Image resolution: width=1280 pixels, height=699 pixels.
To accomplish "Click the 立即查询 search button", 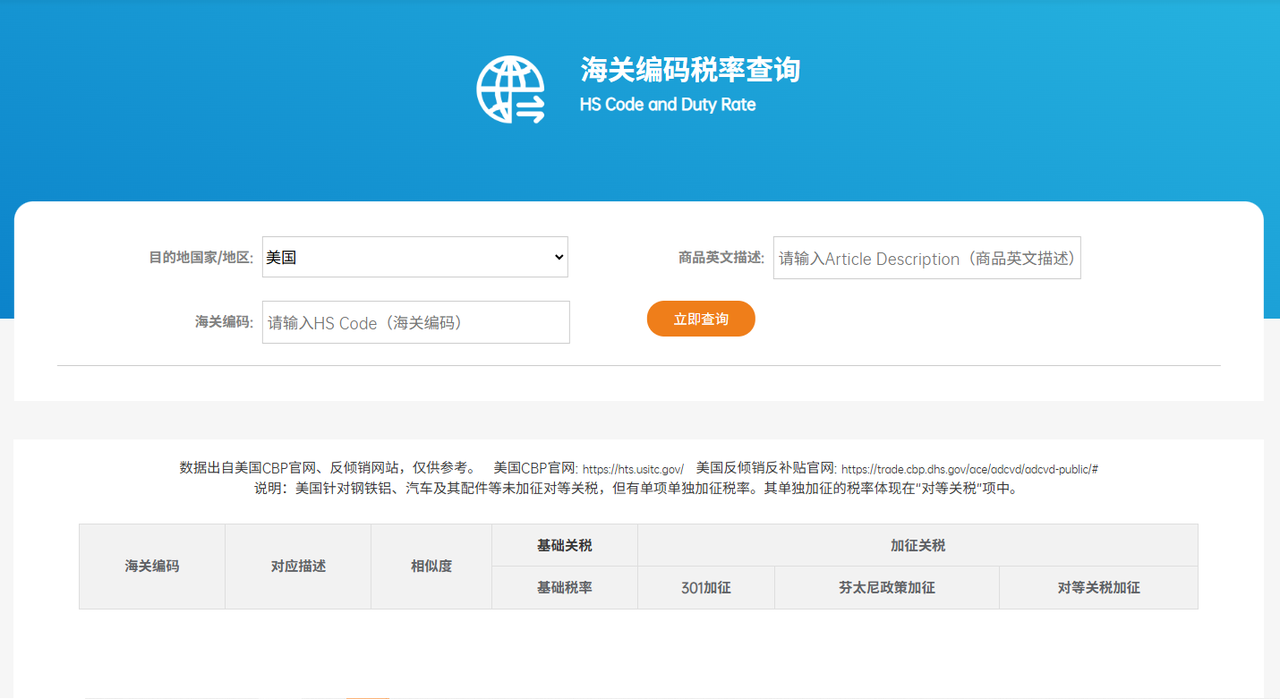I will pyautogui.click(x=700, y=318).
